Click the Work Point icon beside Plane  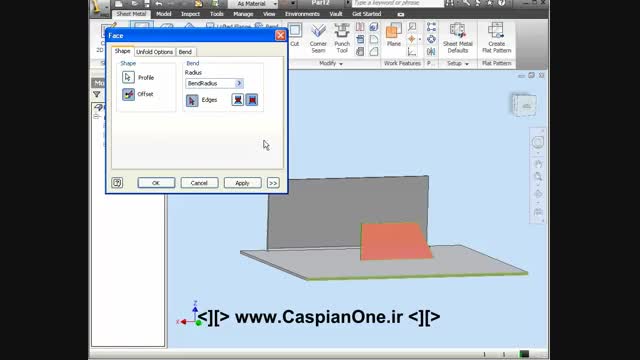click(x=411, y=39)
